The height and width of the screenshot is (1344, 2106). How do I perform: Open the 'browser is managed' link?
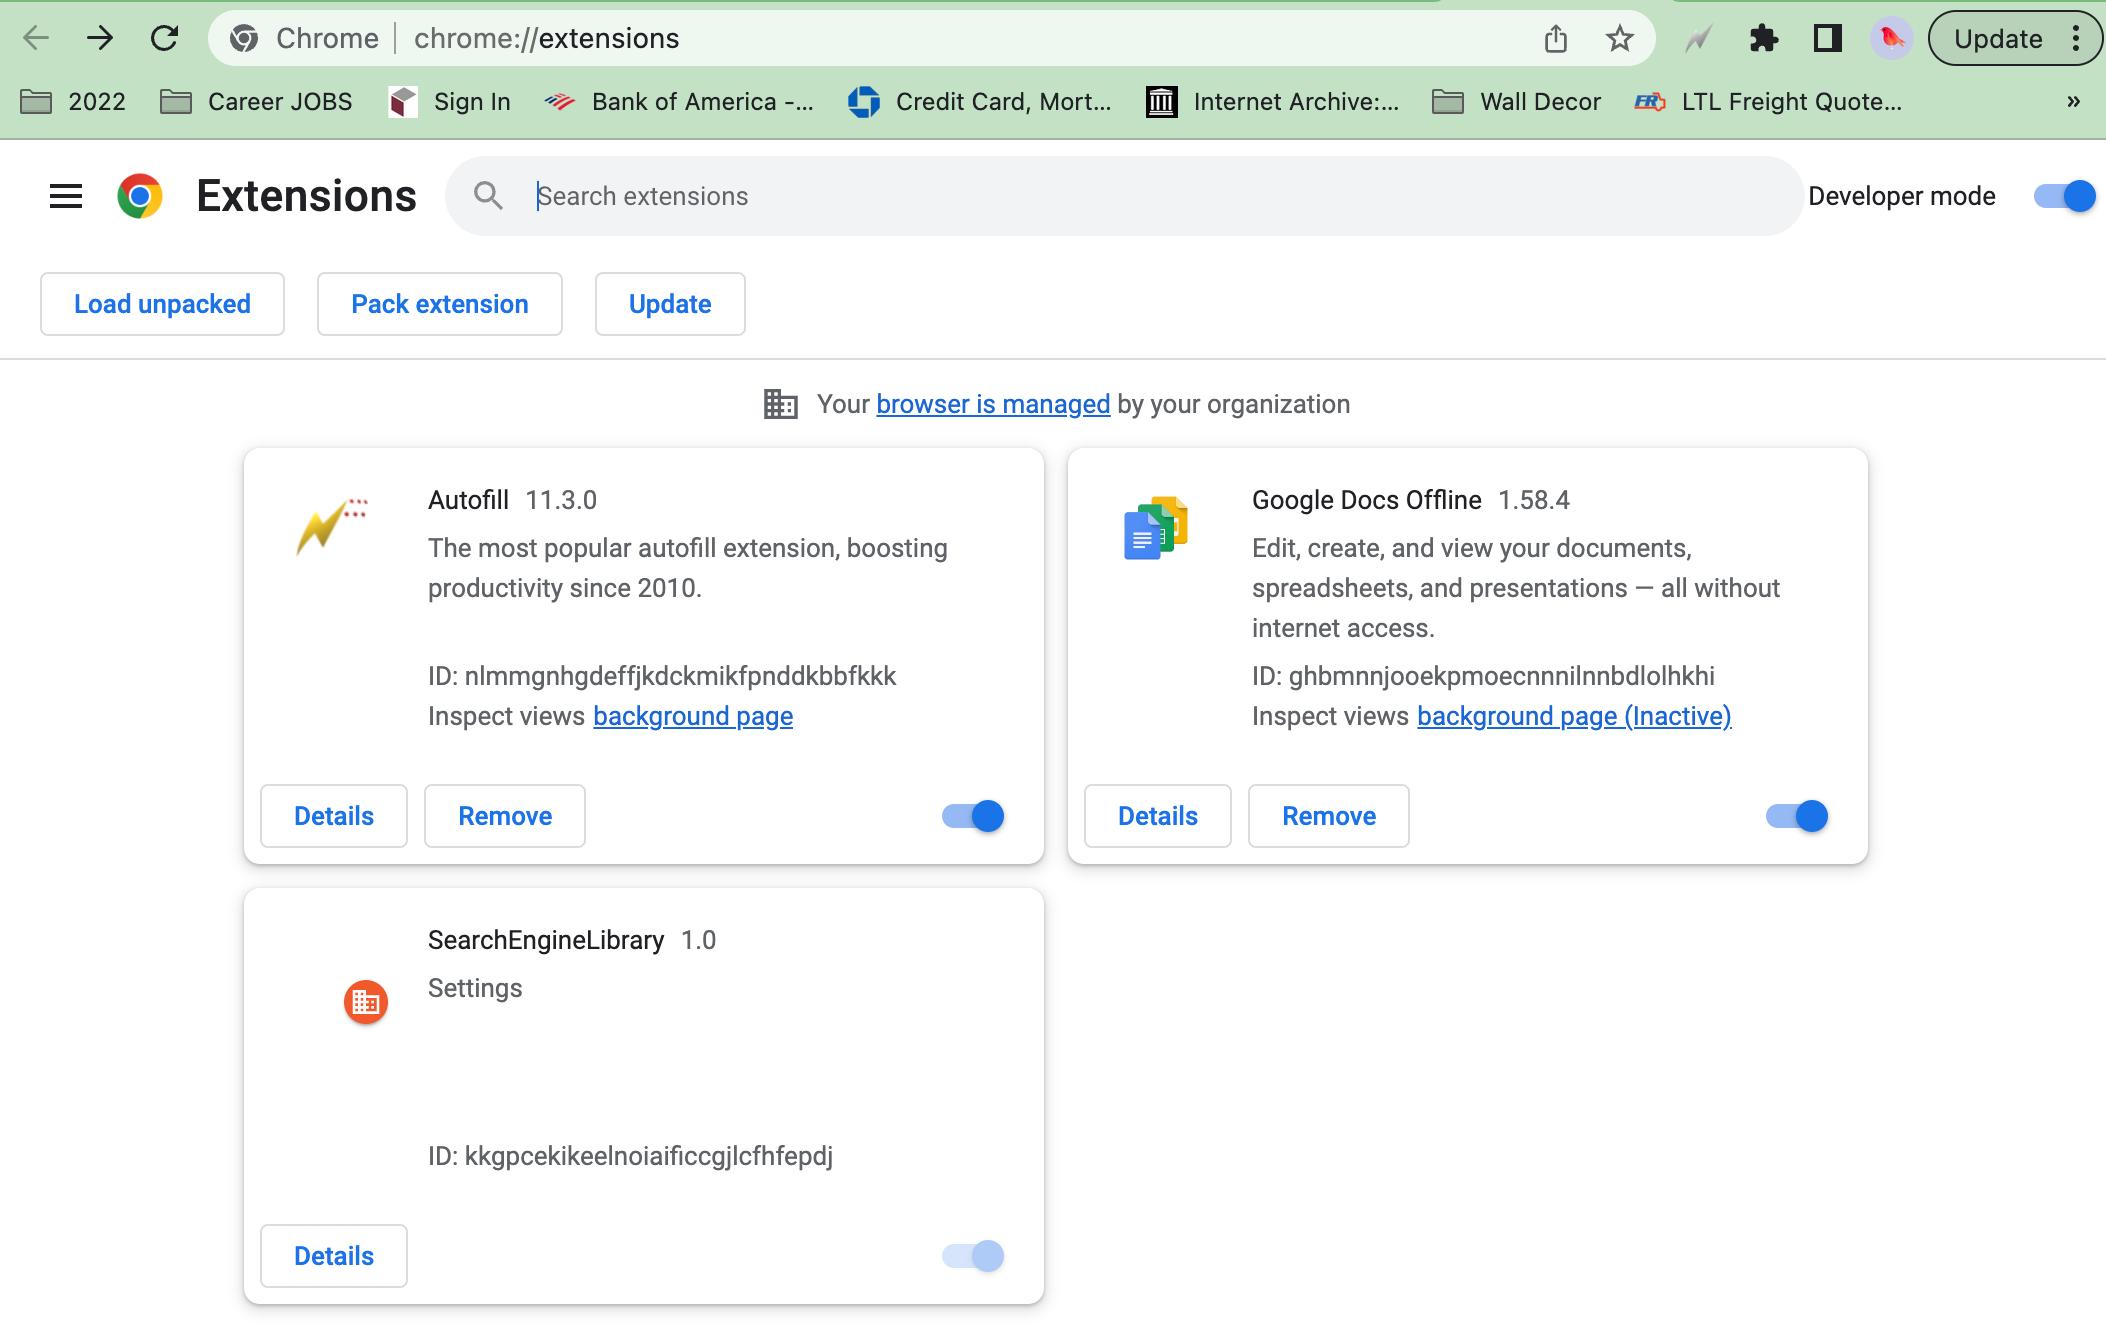[993, 404]
